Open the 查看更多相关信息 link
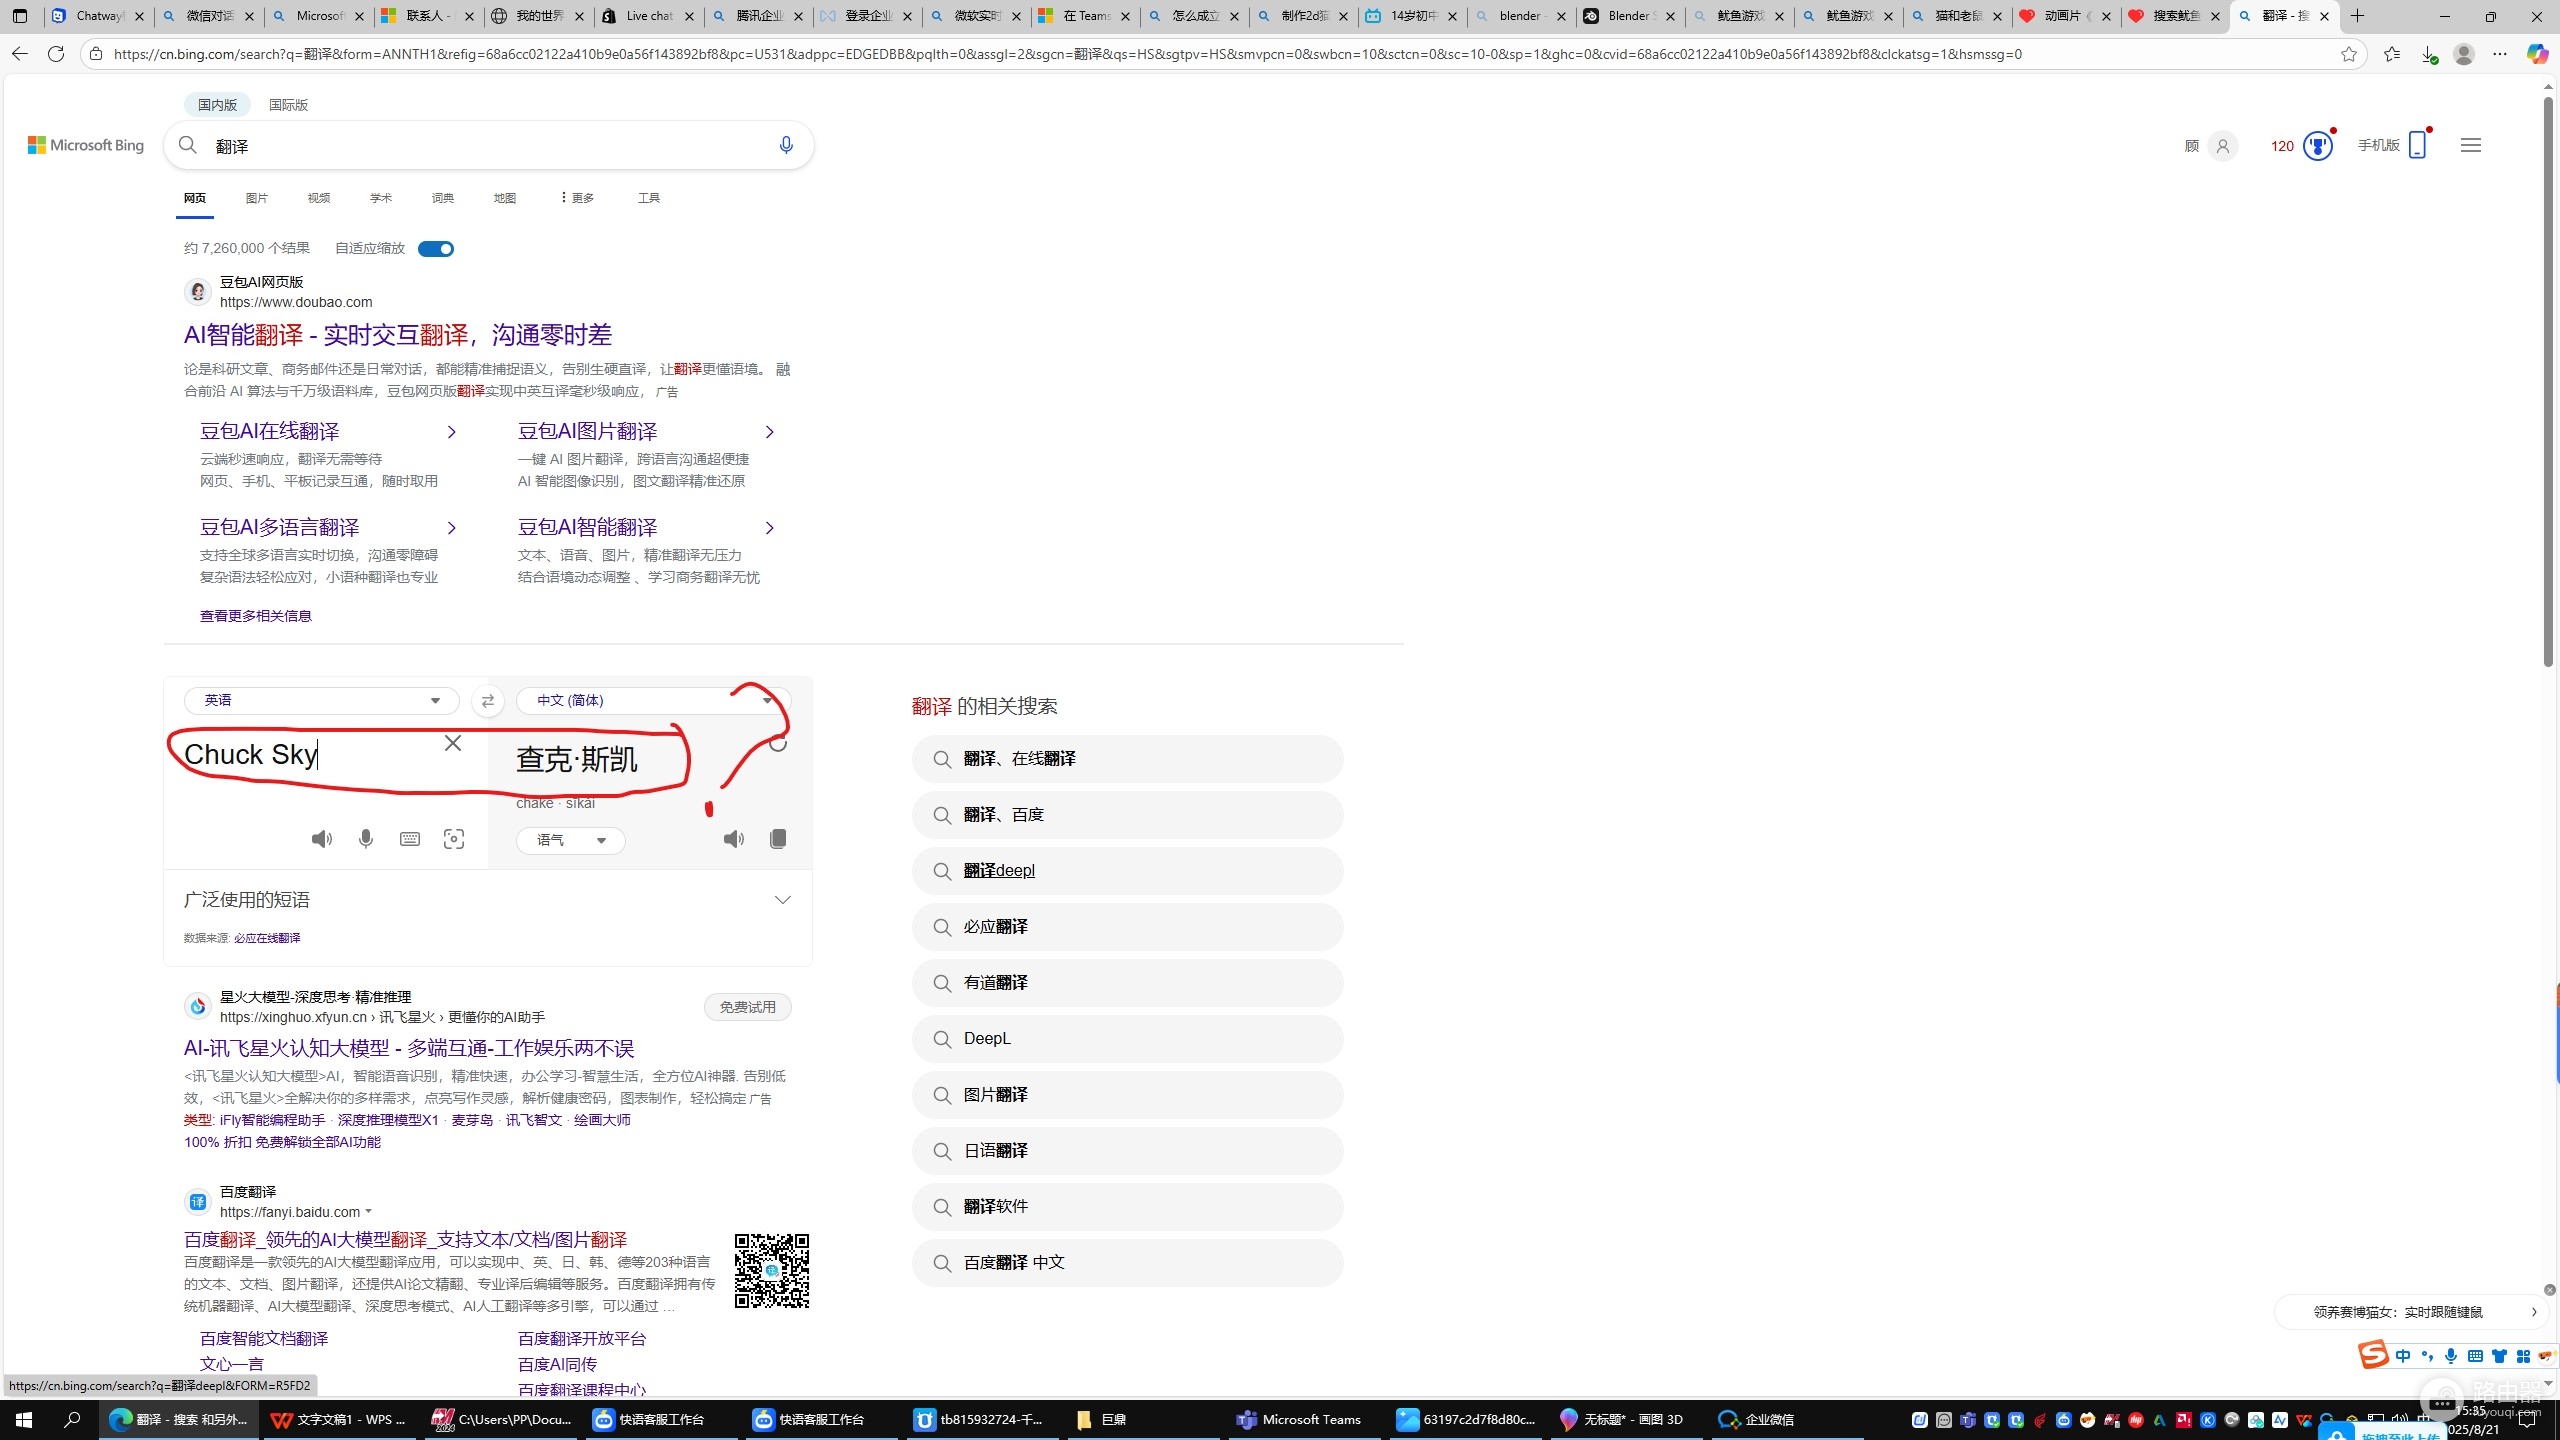 [256, 616]
